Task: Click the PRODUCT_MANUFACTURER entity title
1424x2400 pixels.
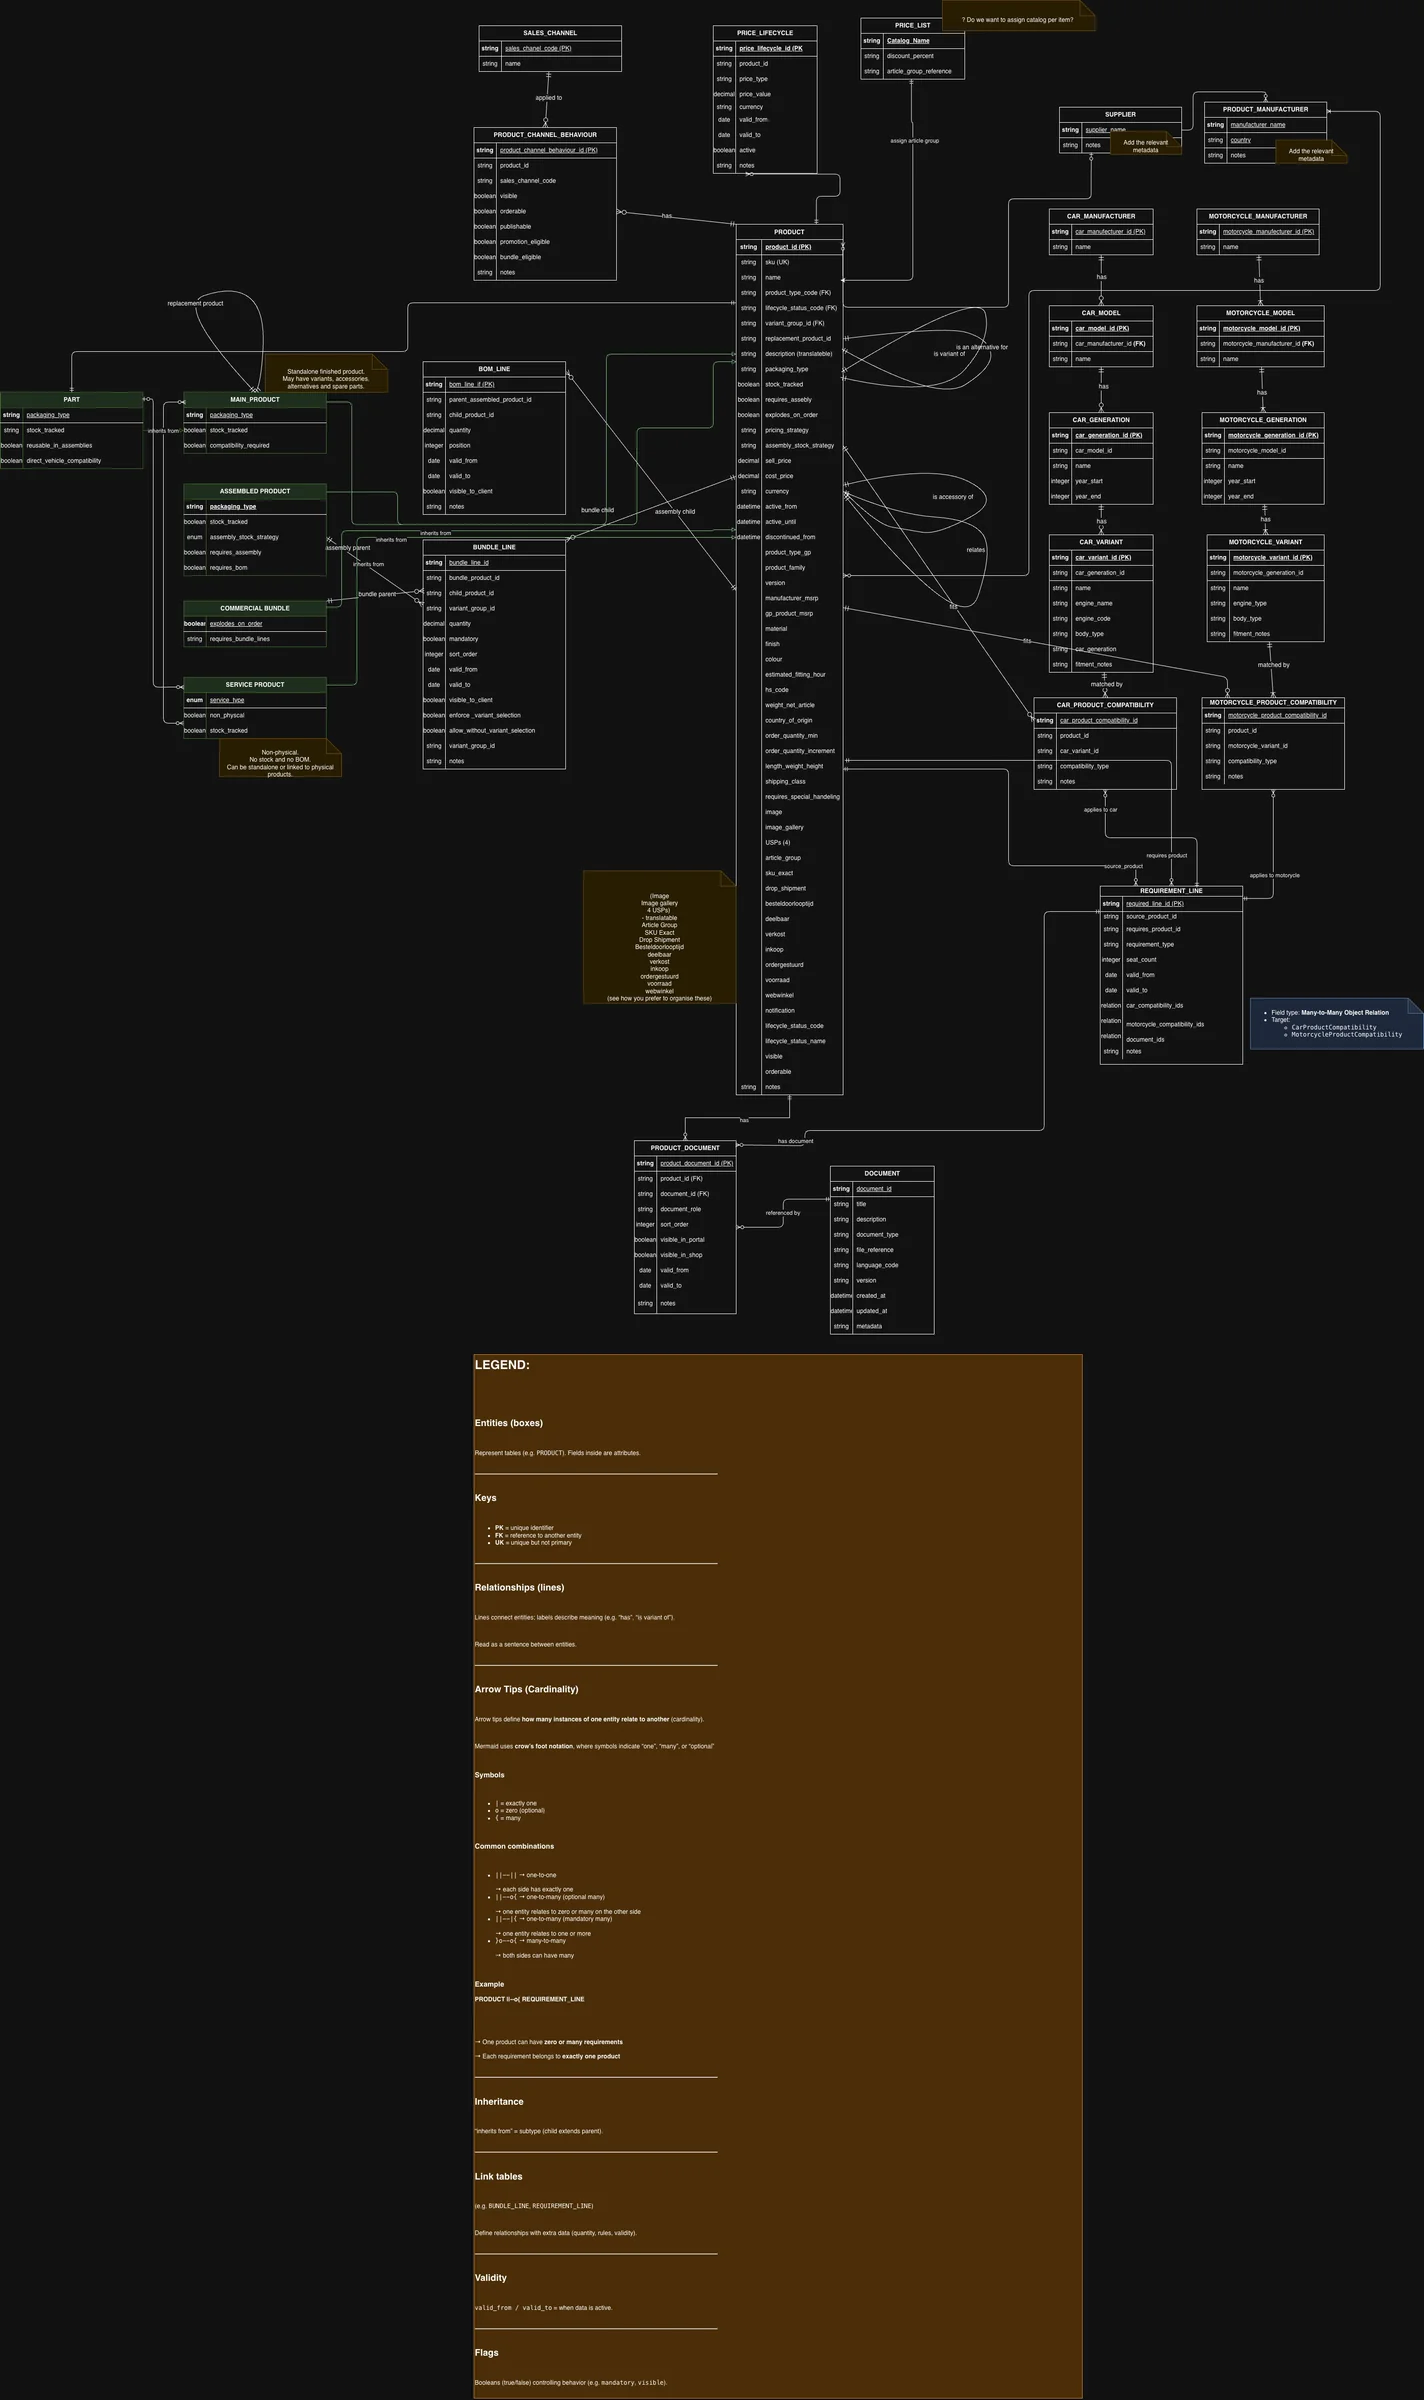Action: [1265, 109]
